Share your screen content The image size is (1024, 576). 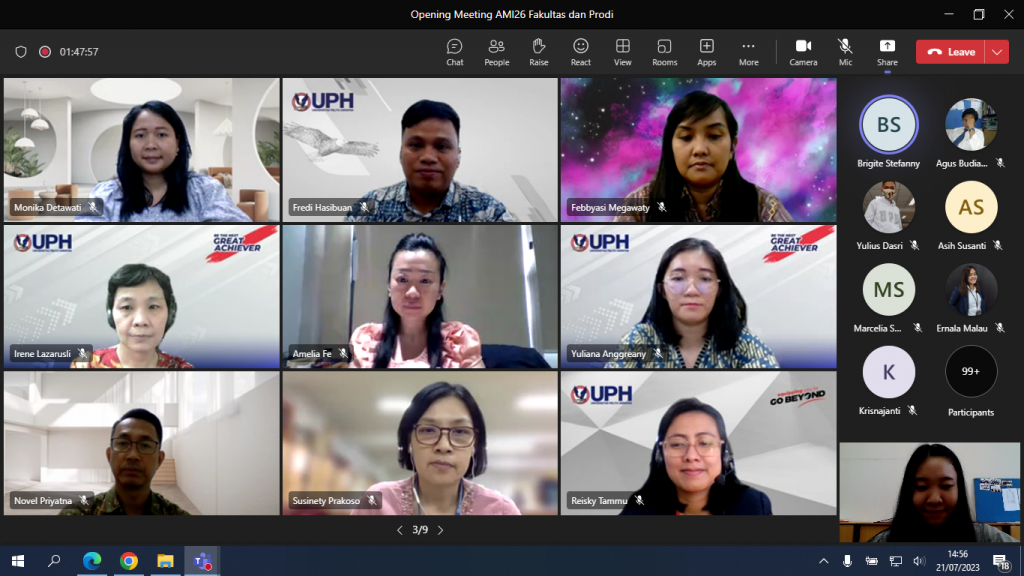pyautogui.click(x=887, y=52)
